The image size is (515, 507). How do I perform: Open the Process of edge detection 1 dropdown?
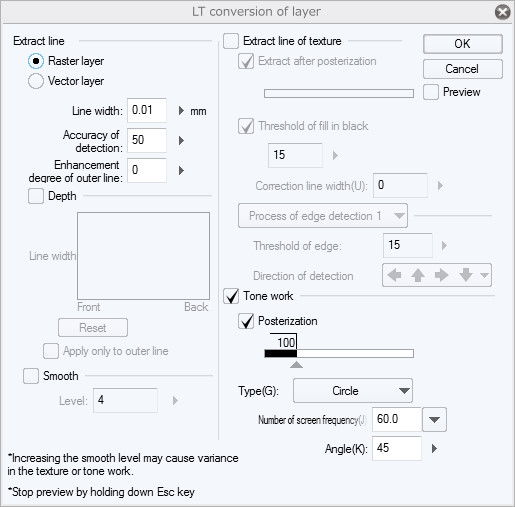[x=323, y=216]
